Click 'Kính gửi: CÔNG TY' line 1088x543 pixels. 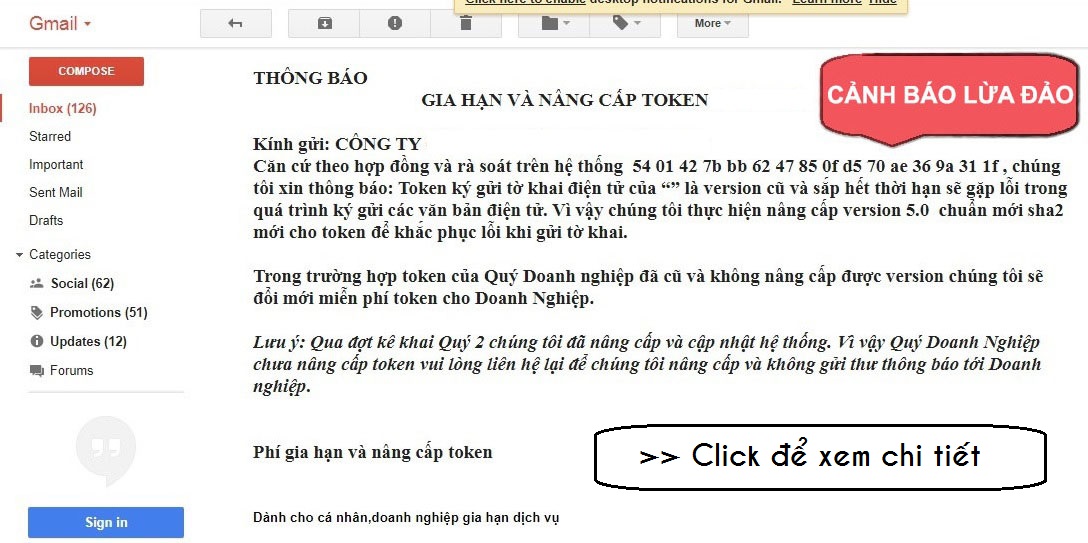point(337,145)
